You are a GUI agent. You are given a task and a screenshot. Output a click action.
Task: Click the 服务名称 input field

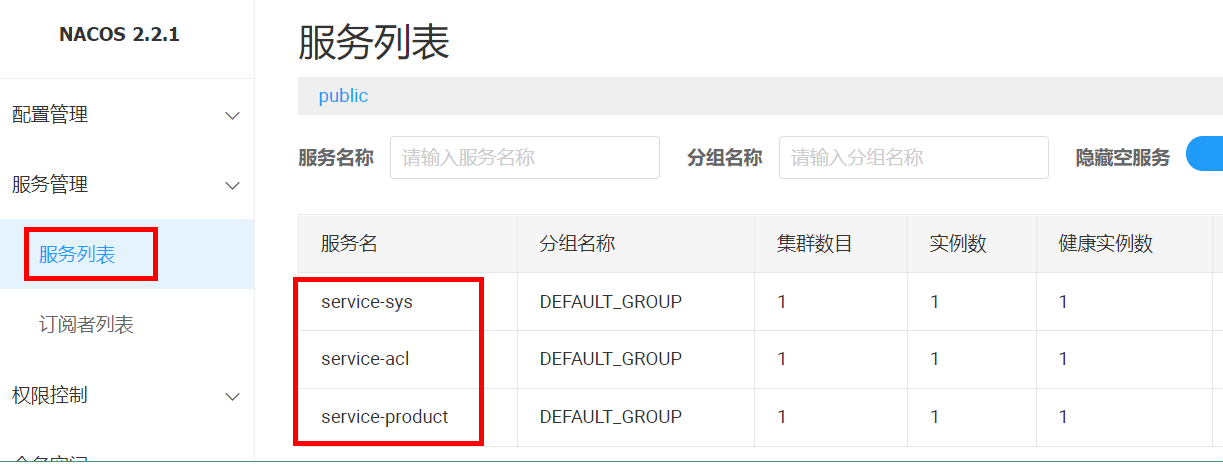click(x=524, y=157)
